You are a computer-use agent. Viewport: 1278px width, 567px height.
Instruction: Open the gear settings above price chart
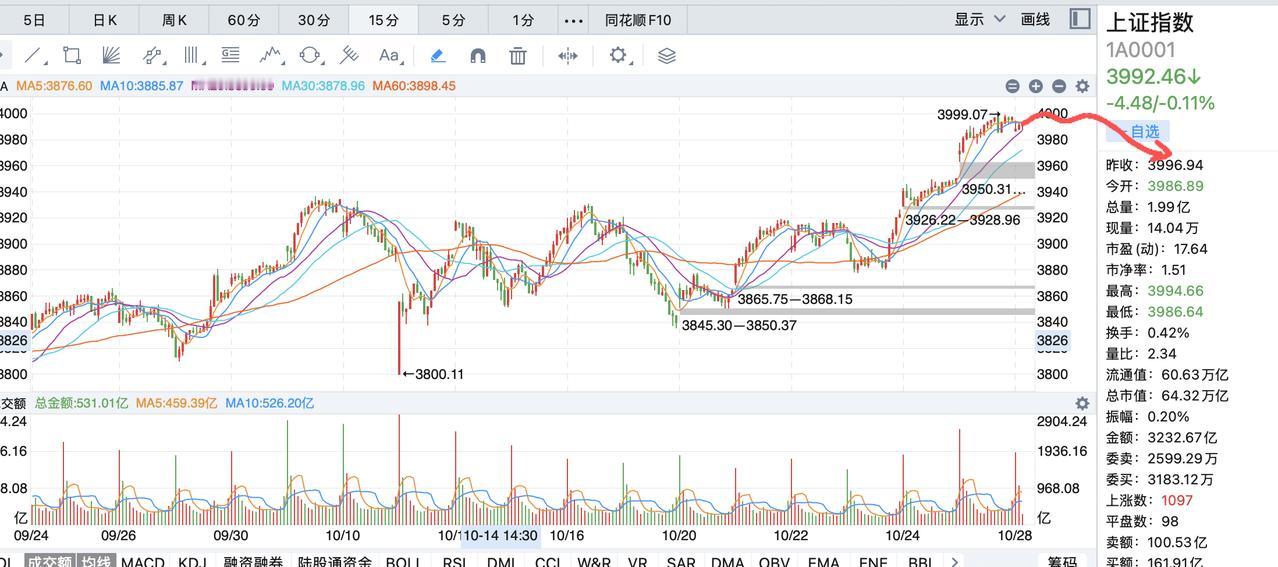(1082, 87)
